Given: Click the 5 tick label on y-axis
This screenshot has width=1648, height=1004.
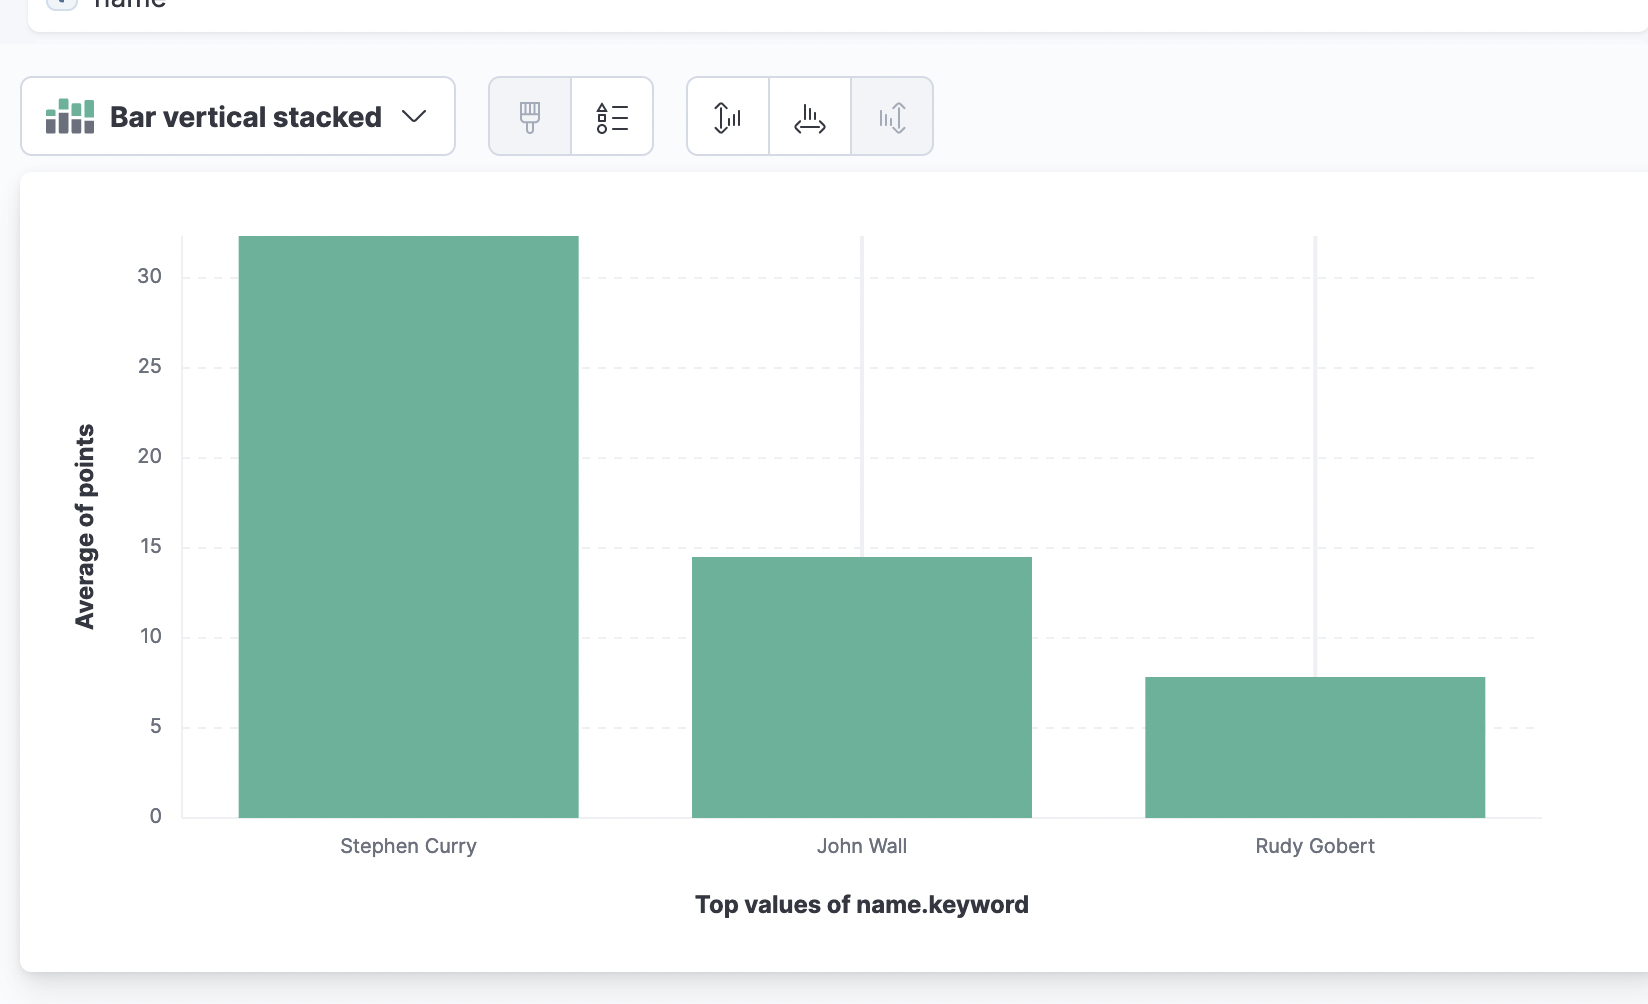Looking at the screenshot, I should coord(156,726).
